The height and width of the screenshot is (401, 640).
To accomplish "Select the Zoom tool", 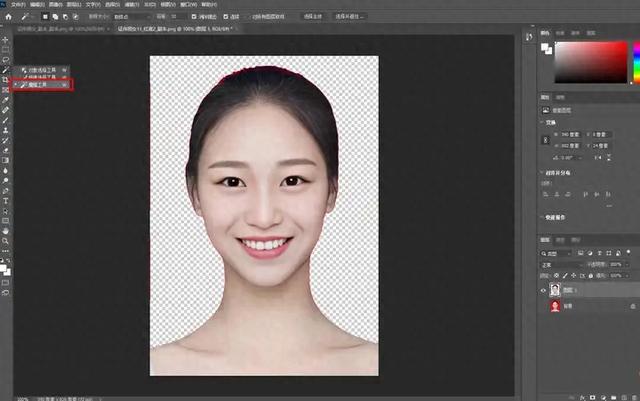I will click(5, 241).
